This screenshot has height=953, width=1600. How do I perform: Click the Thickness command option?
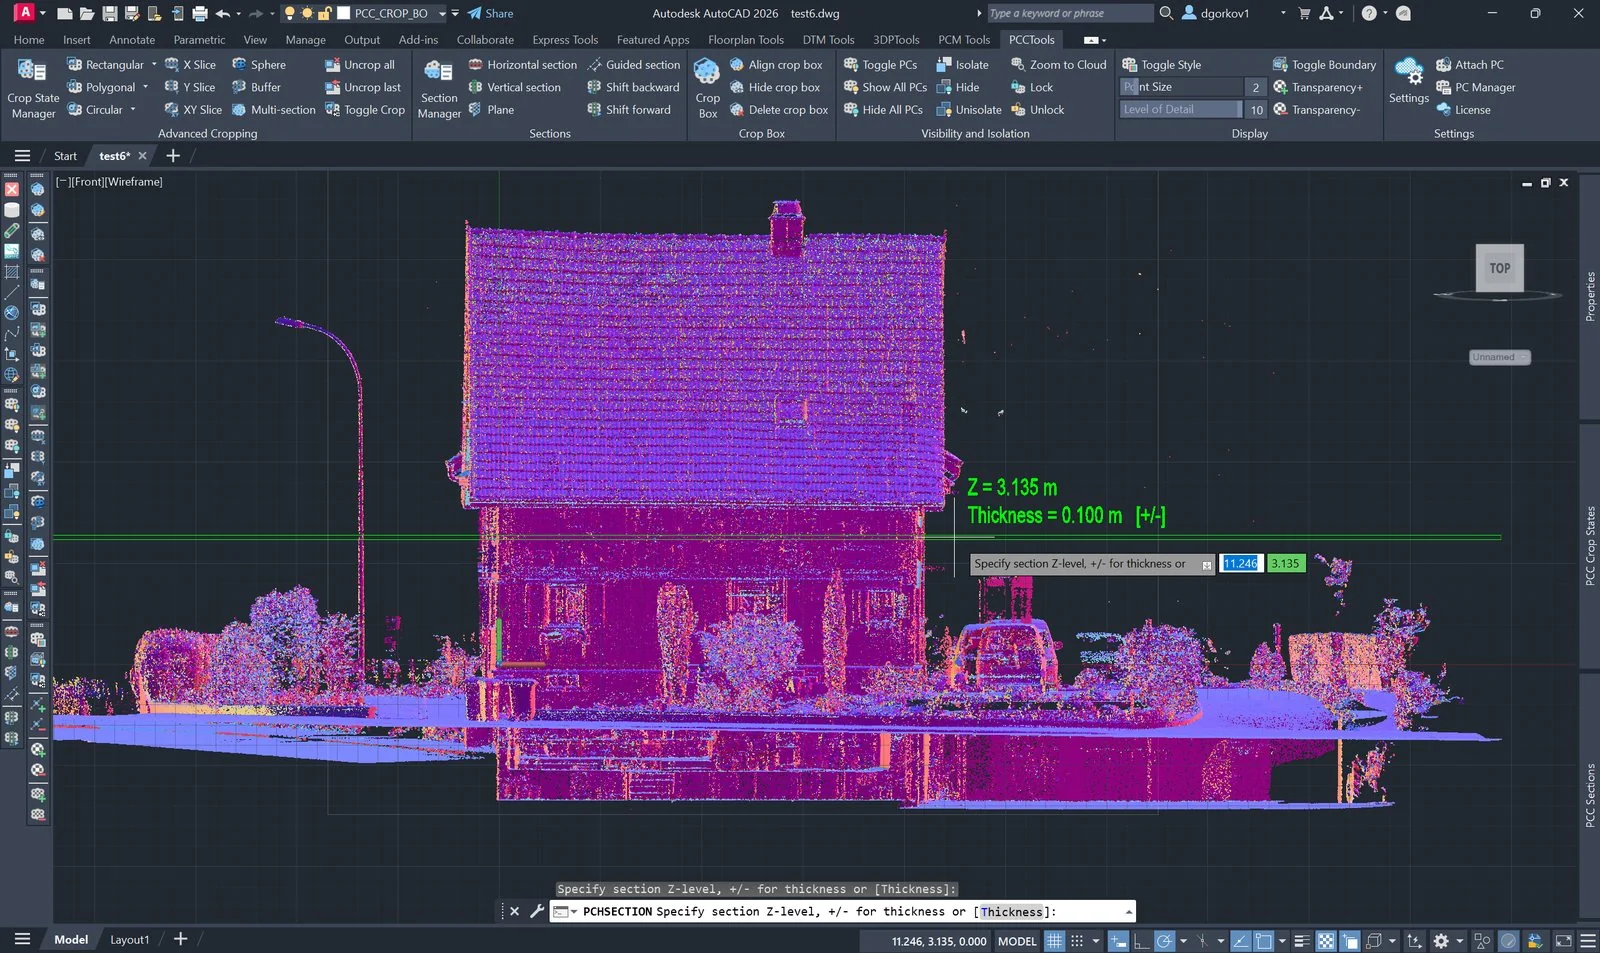[1011, 912]
